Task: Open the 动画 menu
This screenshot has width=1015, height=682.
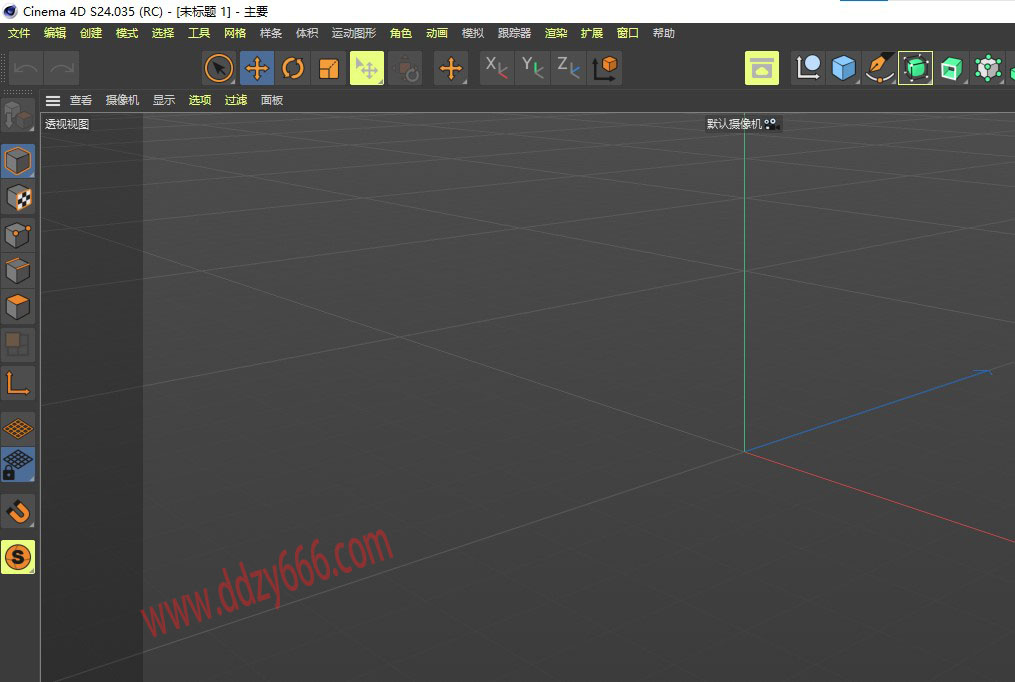Action: 437,33
